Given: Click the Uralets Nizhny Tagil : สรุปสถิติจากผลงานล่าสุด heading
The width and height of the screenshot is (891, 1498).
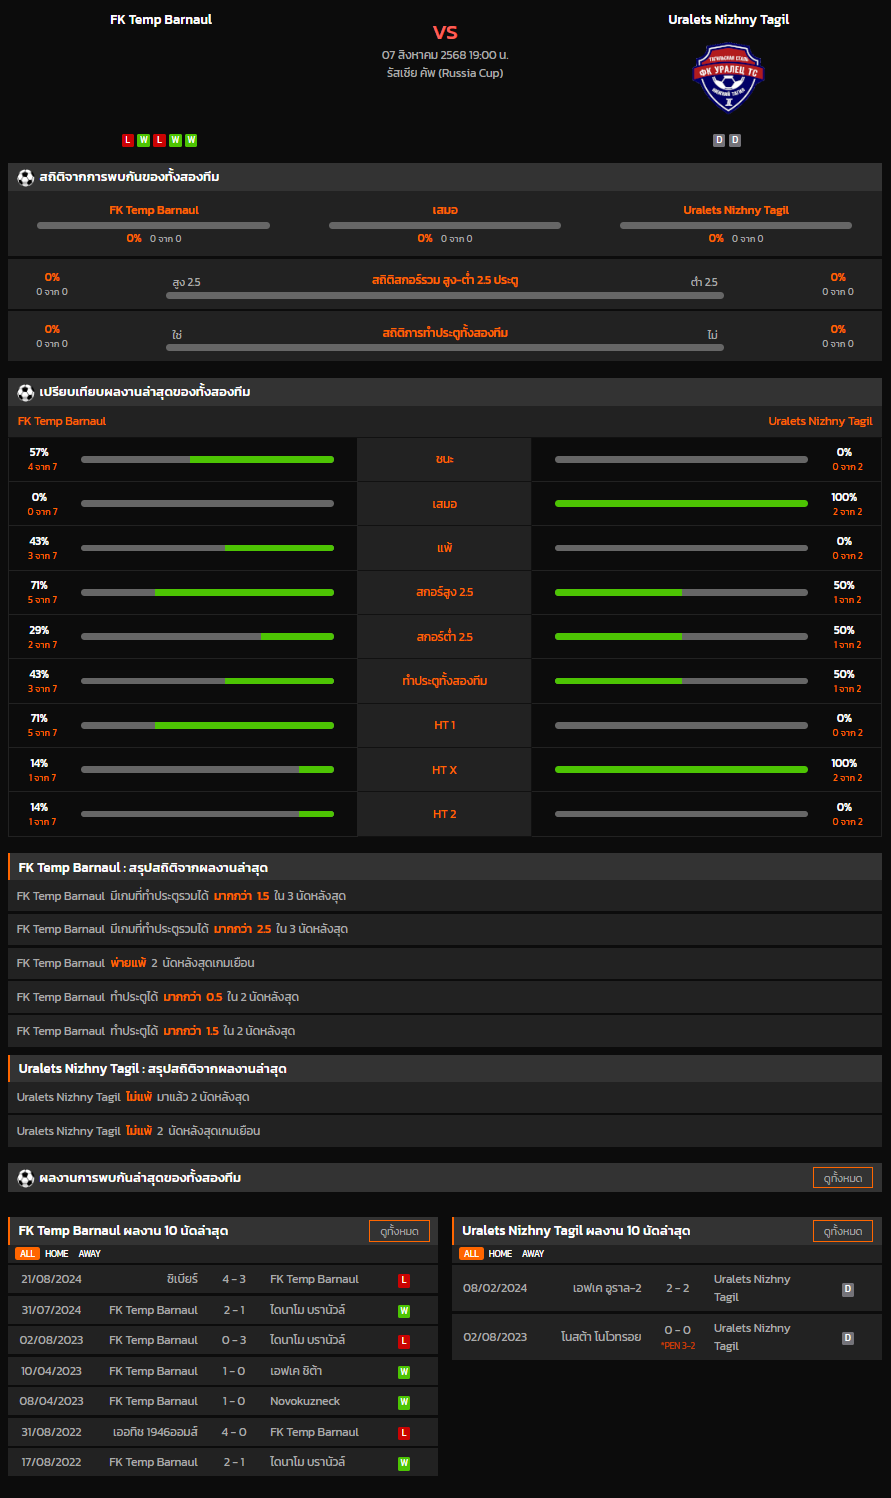Looking at the screenshot, I should [153, 1069].
